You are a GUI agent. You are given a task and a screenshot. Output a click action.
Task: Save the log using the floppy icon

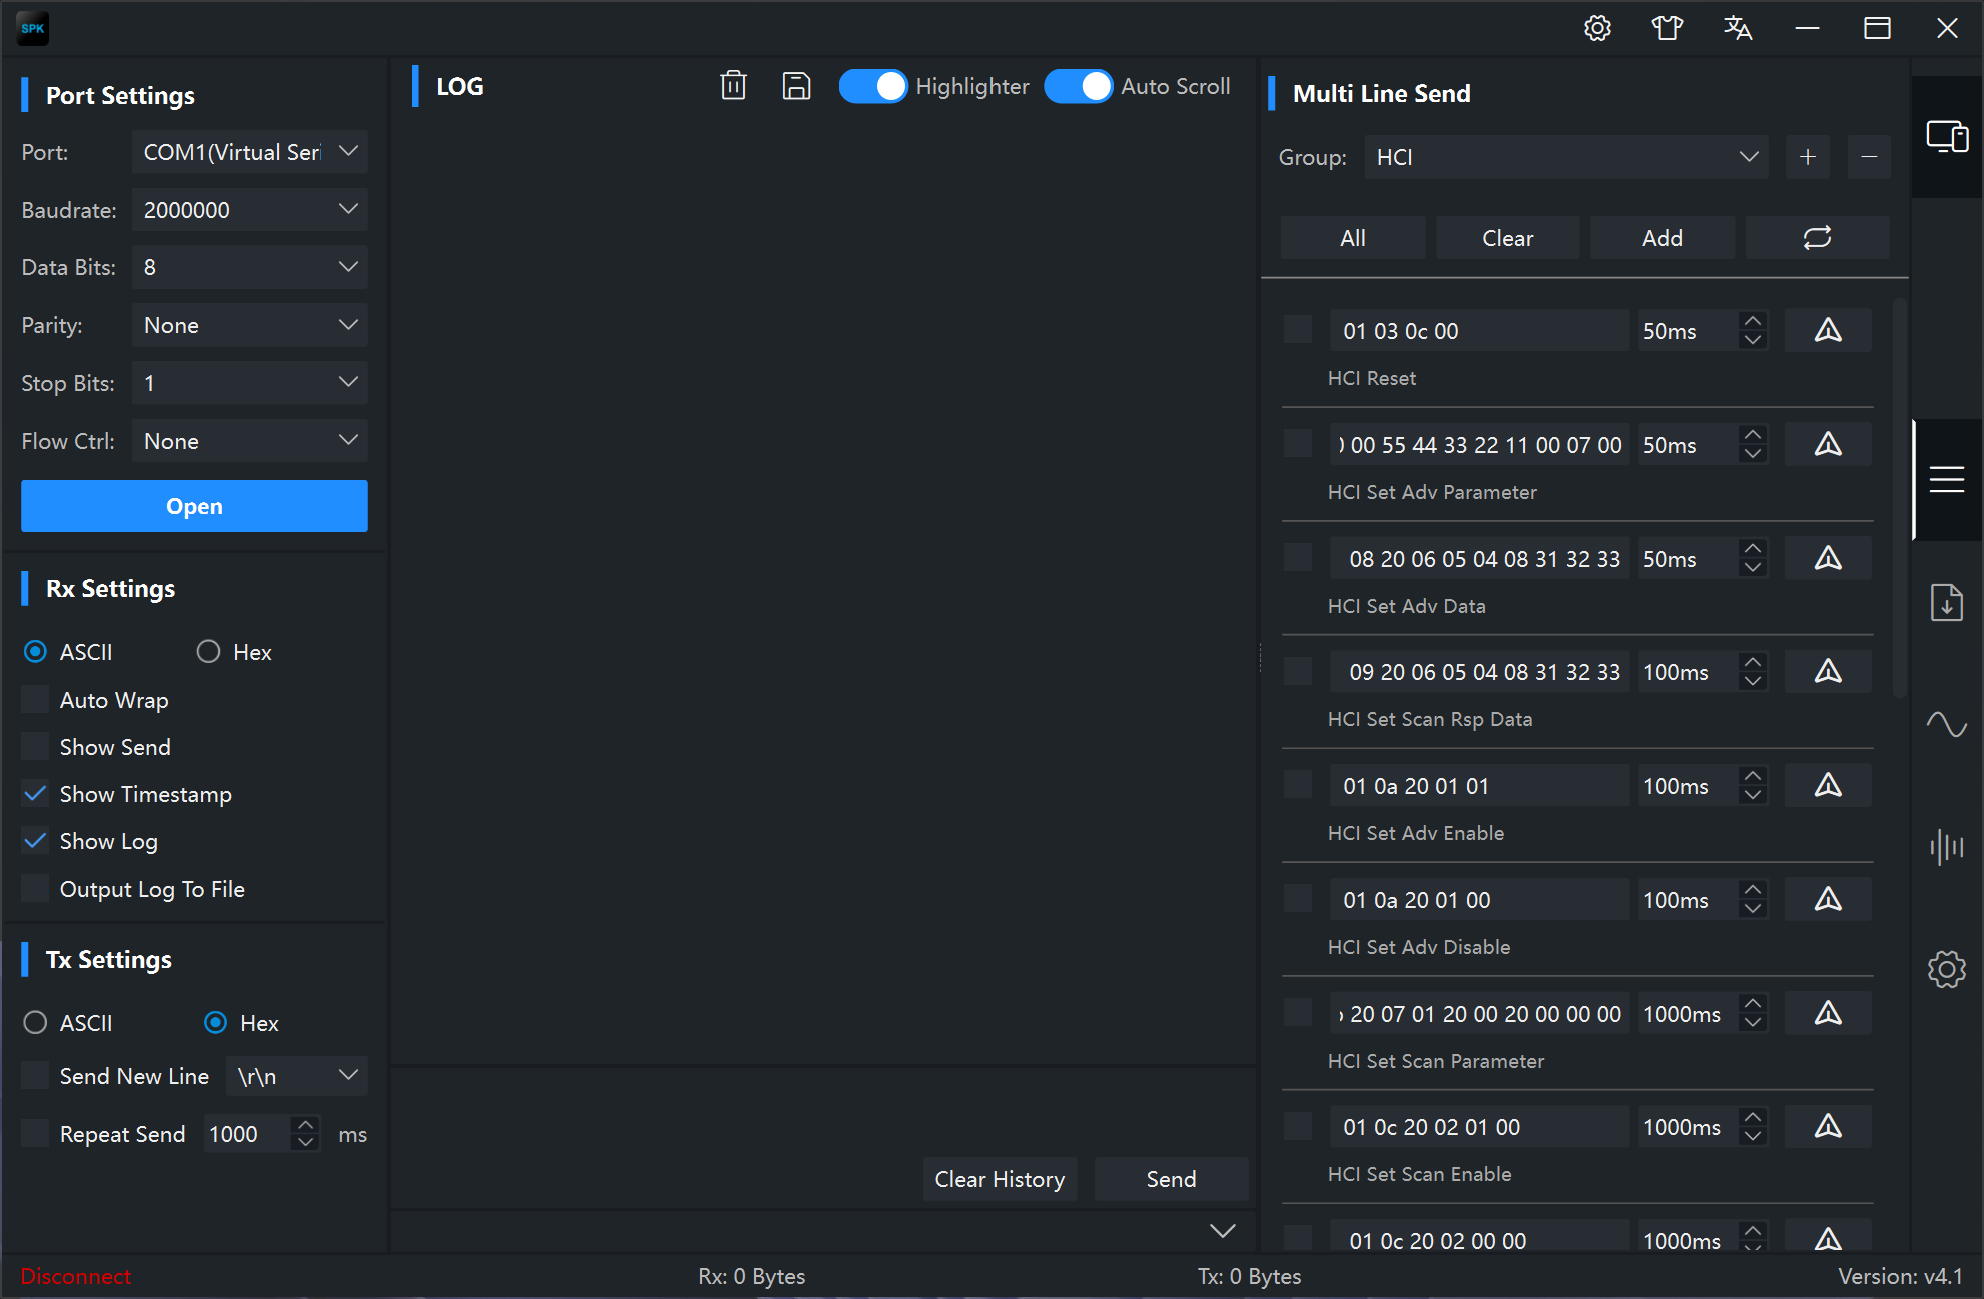796,86
